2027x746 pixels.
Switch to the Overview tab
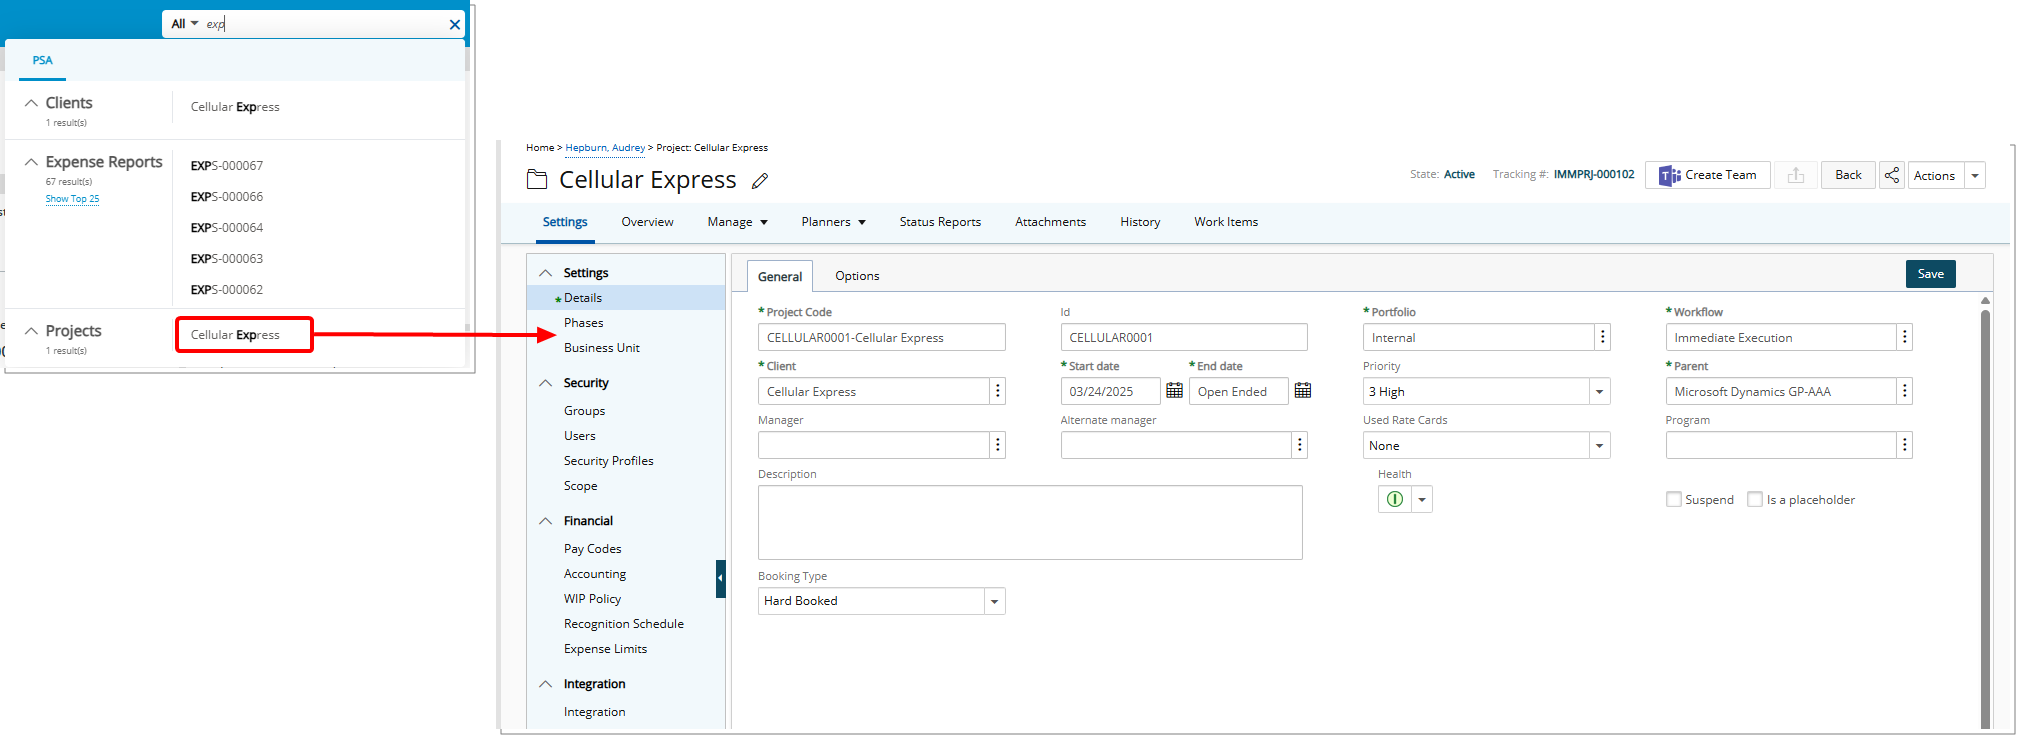point(647,222)
